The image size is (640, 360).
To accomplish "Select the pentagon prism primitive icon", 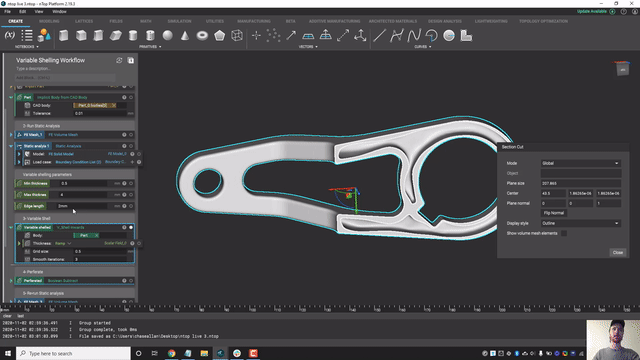I will point(220,36).
